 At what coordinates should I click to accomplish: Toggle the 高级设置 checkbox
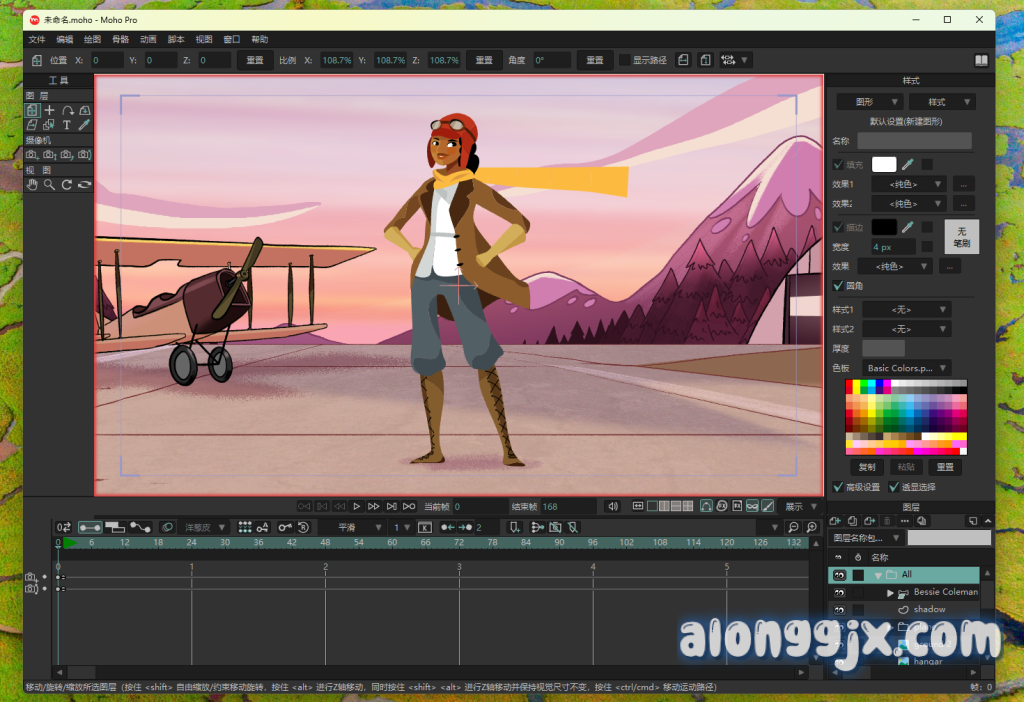(838, 487)
